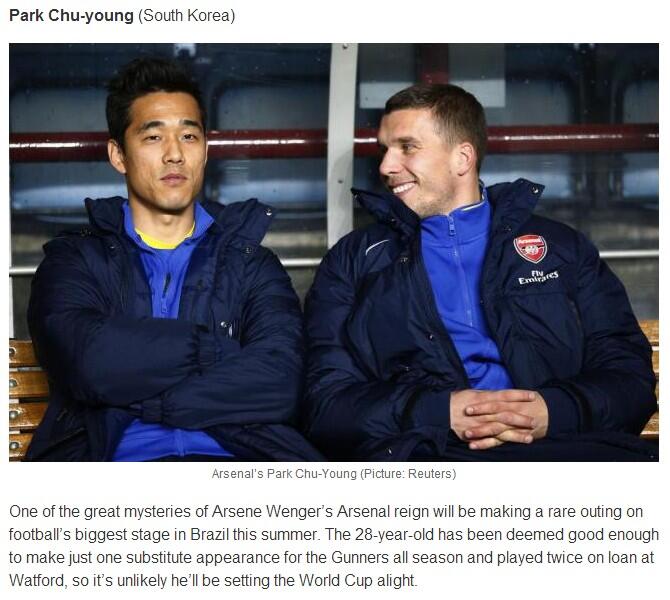Click the clasped hands of the smiling man
Viewport: 670px width, 600px height.
pos(499,419)
